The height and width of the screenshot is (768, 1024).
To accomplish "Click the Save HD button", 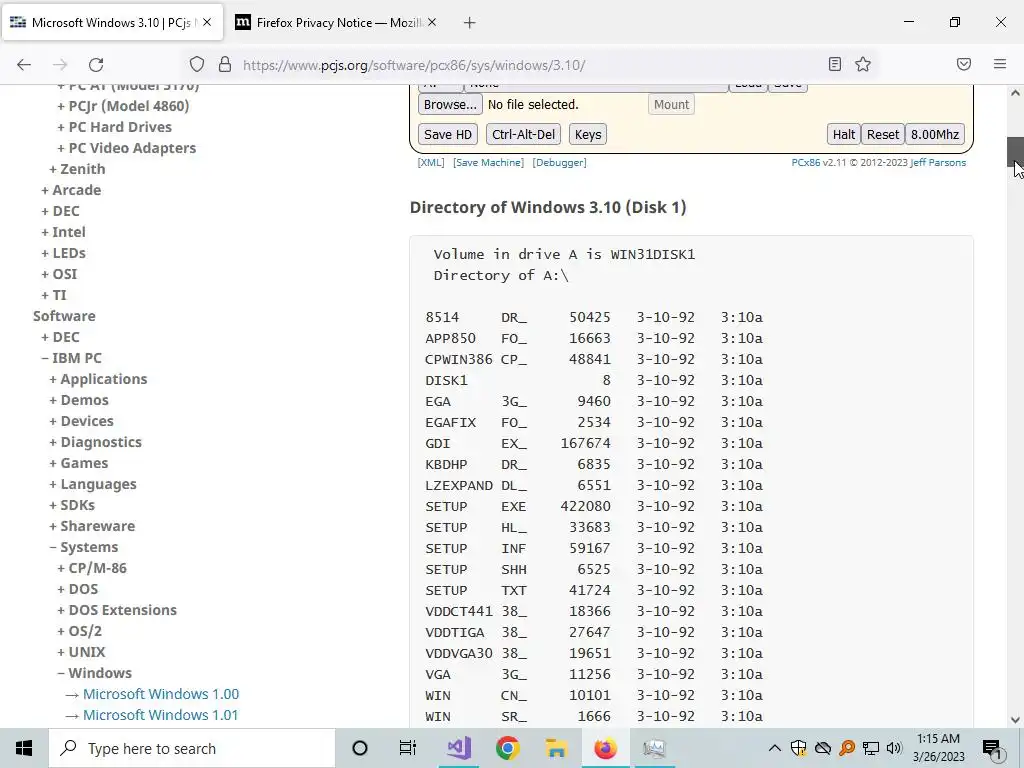I will click(447, 135).
